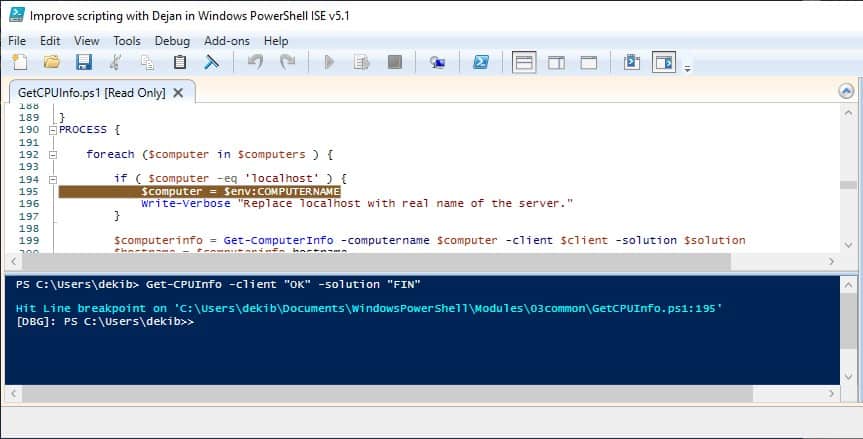Click the Undo arrow icon
Image resolution: width=863 pixels, height=439 pixels.
point(255,62)
